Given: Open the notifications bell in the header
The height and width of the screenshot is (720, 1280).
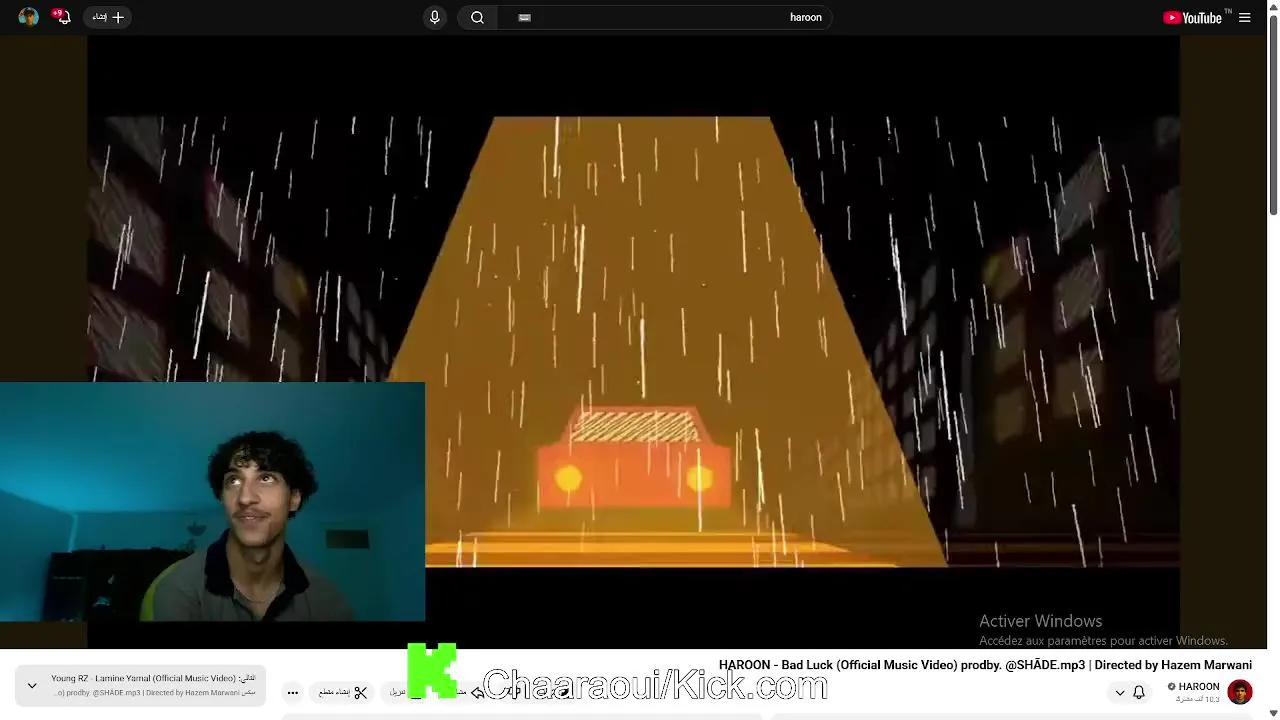Looking at the screenshot, I should tap(62, 17).
